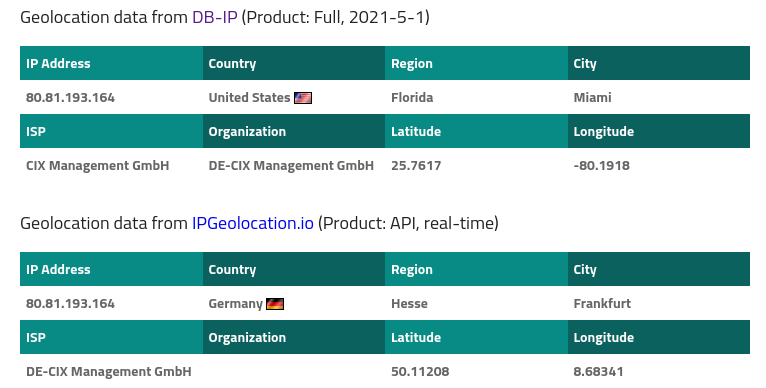Viewport: 766px width, 388px height.
Task: Click the United States country text
Action: 249,98
